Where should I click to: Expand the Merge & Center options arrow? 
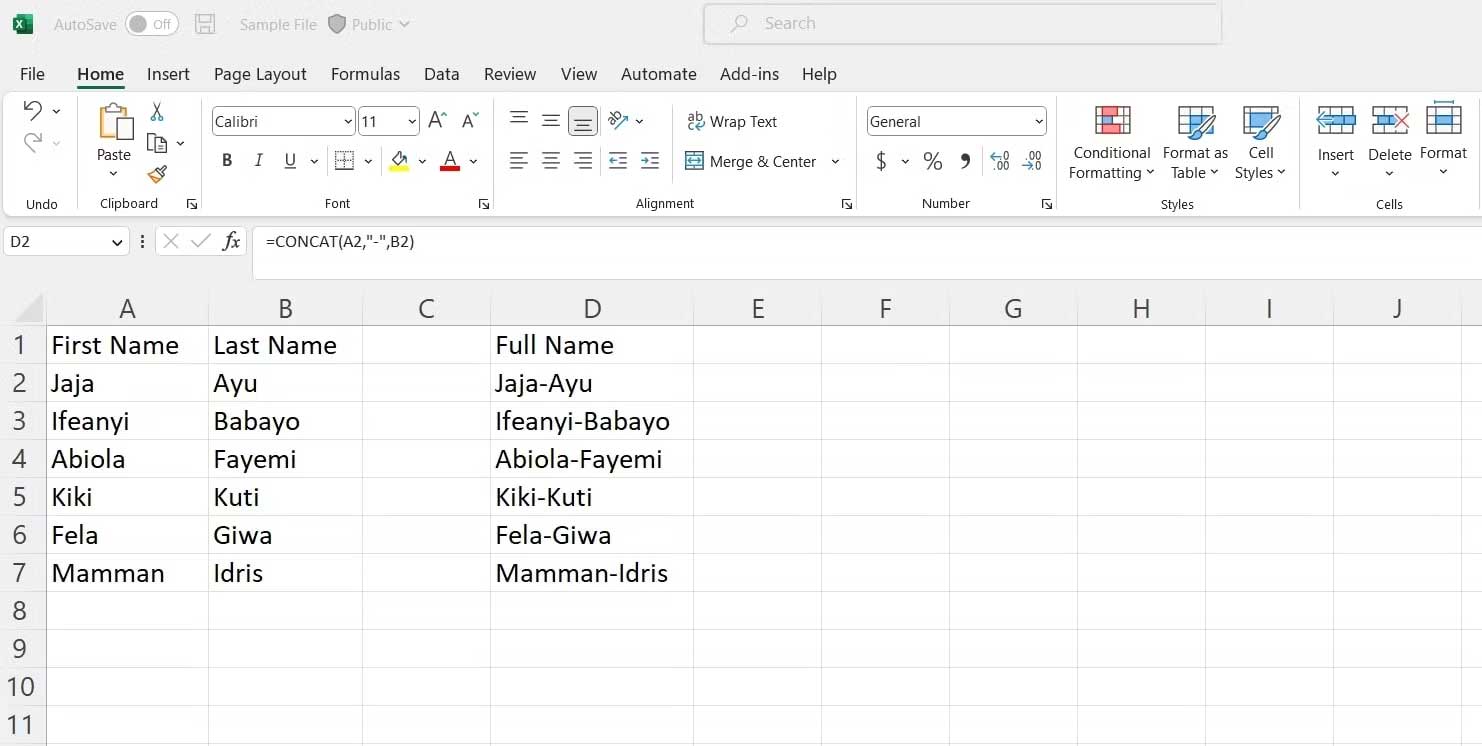(x=835, y=162)
